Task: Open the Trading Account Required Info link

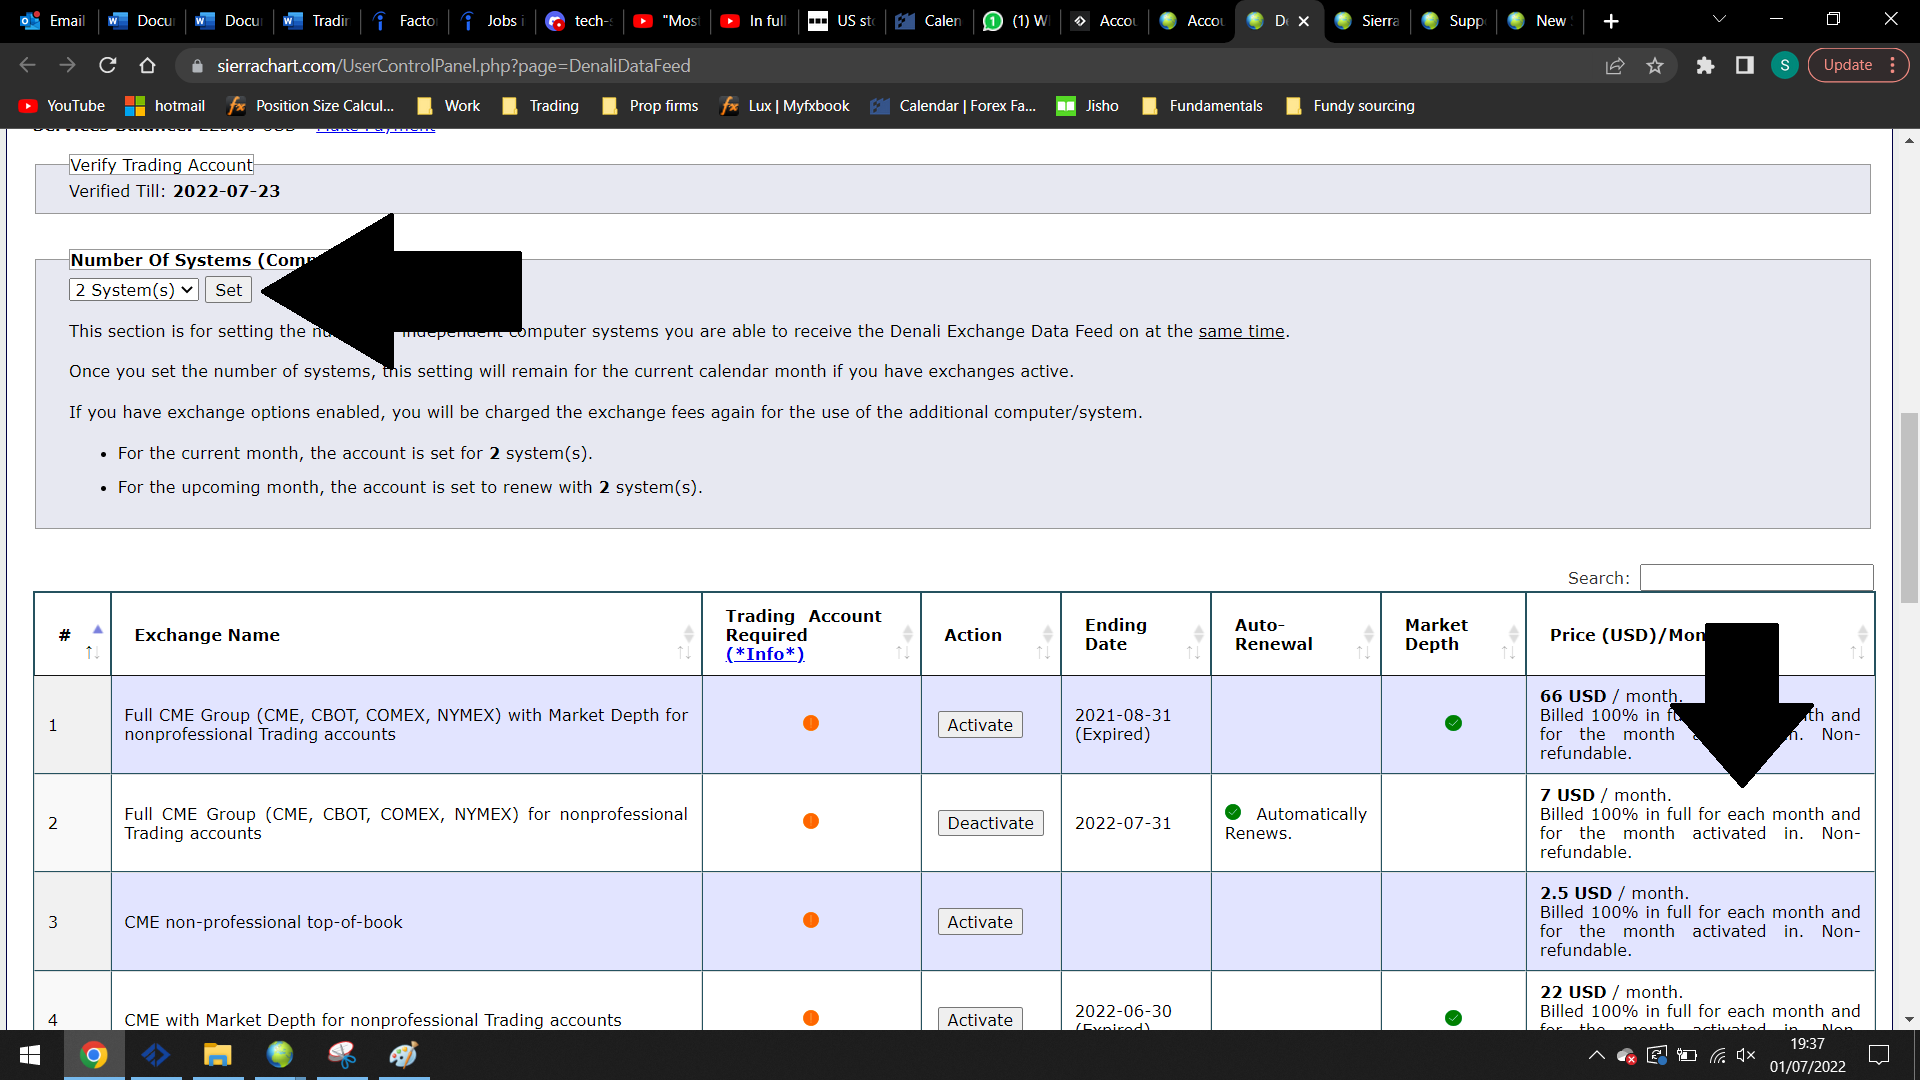Action: [765, 654]
